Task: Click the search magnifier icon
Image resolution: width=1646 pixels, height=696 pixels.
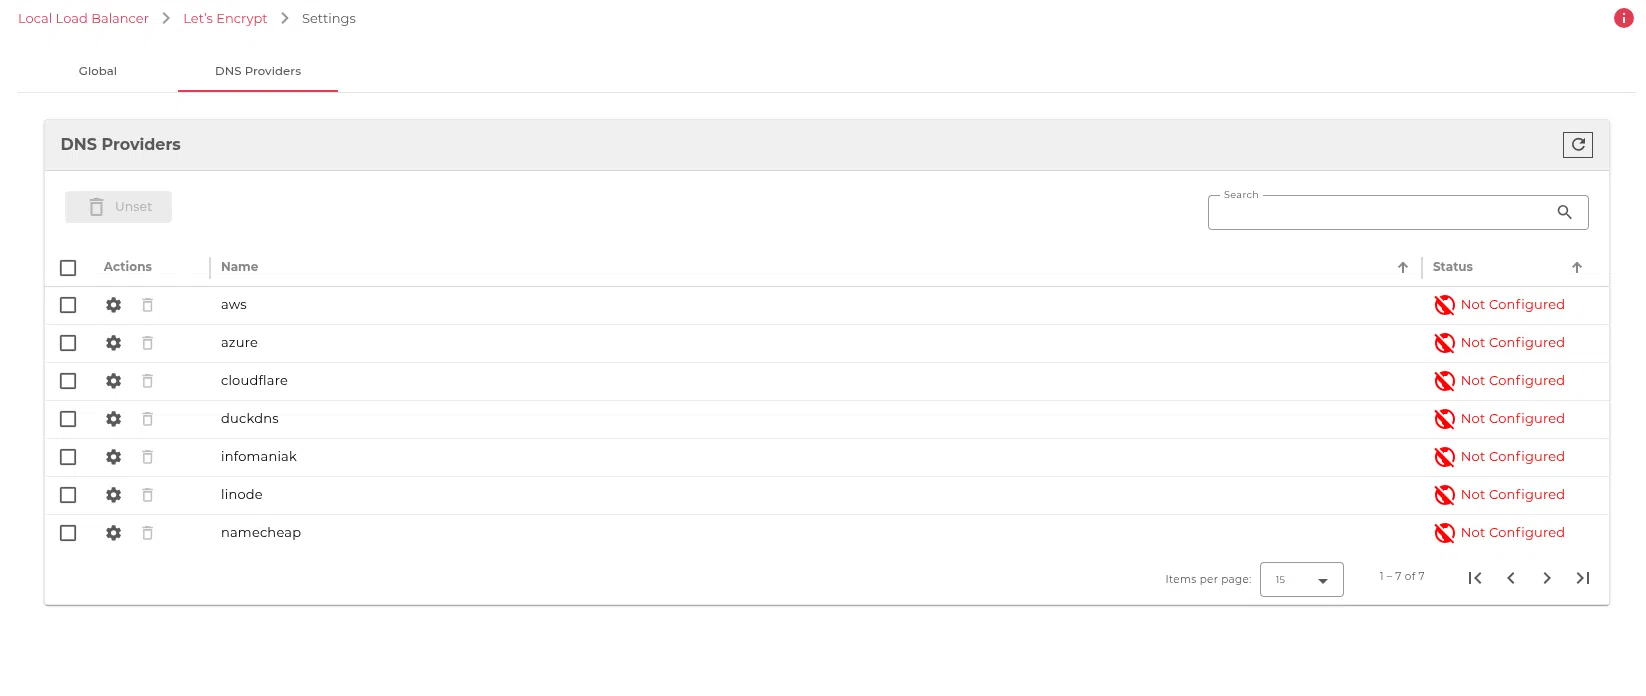Action: 1564,212
